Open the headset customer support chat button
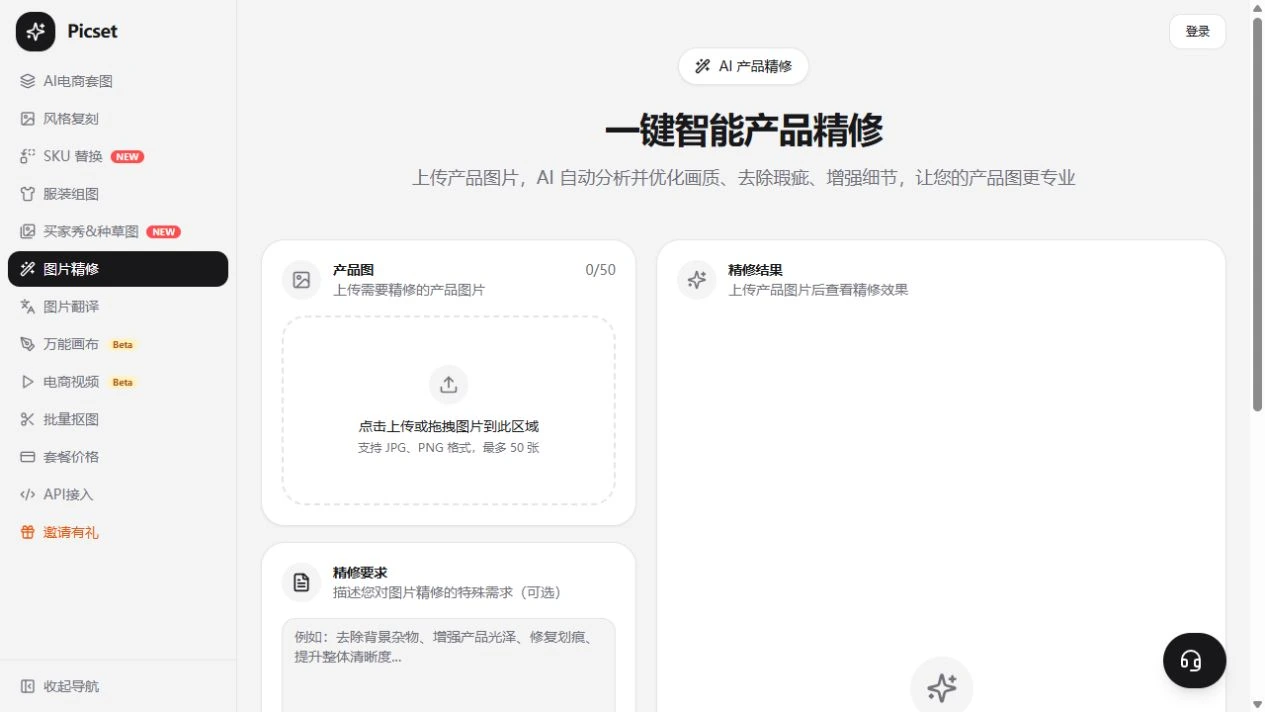 1194,661
